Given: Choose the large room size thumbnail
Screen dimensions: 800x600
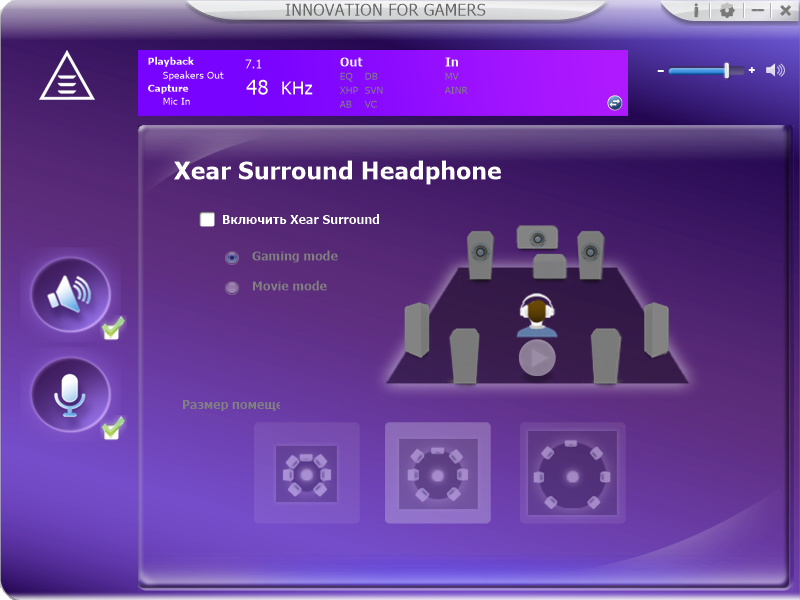Looking at the screenshot, I should pyautogui.click(x=572, y=473).
